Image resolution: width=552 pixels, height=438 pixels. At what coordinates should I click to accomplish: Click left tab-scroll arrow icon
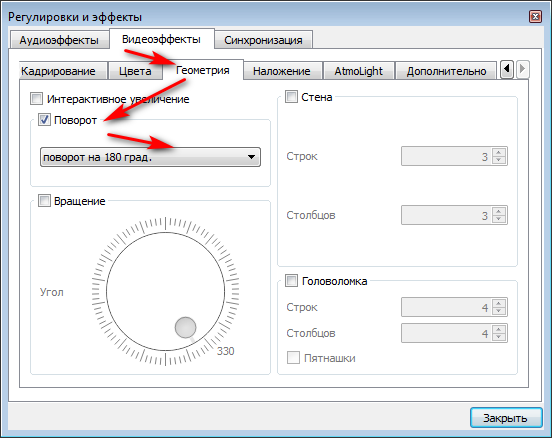pyautogui.click(x=507, y=69)
